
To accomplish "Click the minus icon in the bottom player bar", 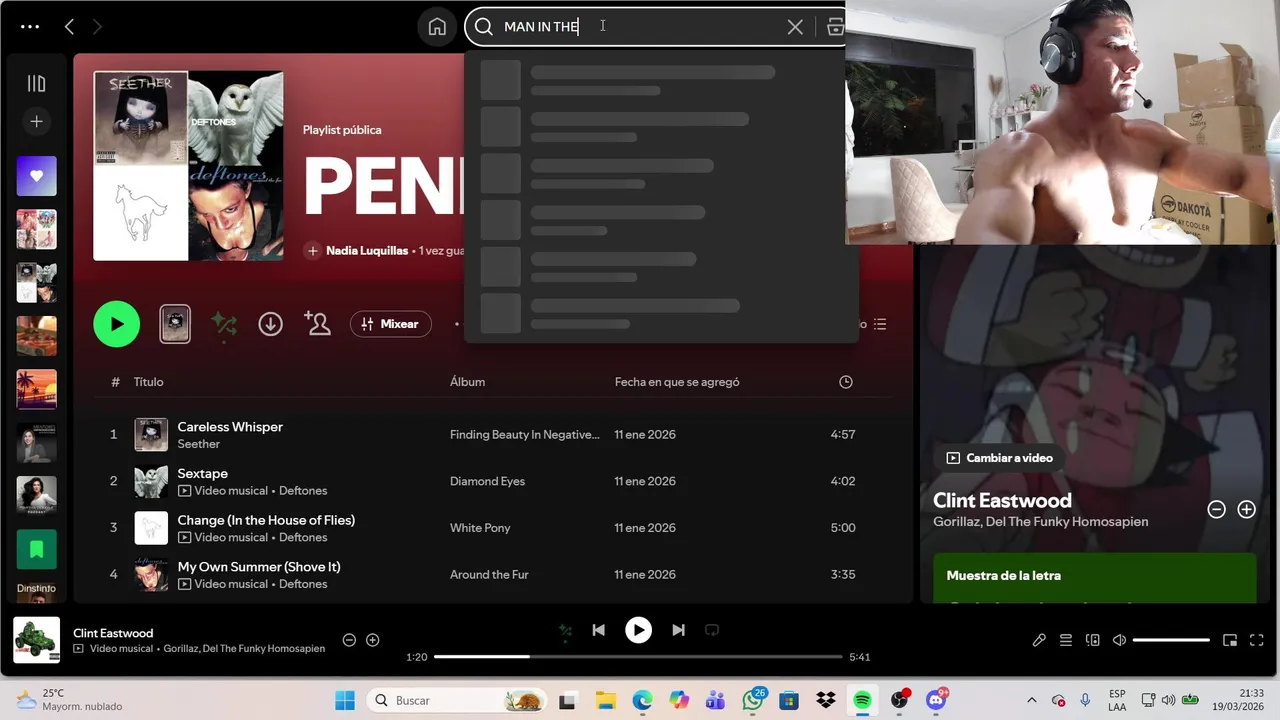I will click(349, 640).
